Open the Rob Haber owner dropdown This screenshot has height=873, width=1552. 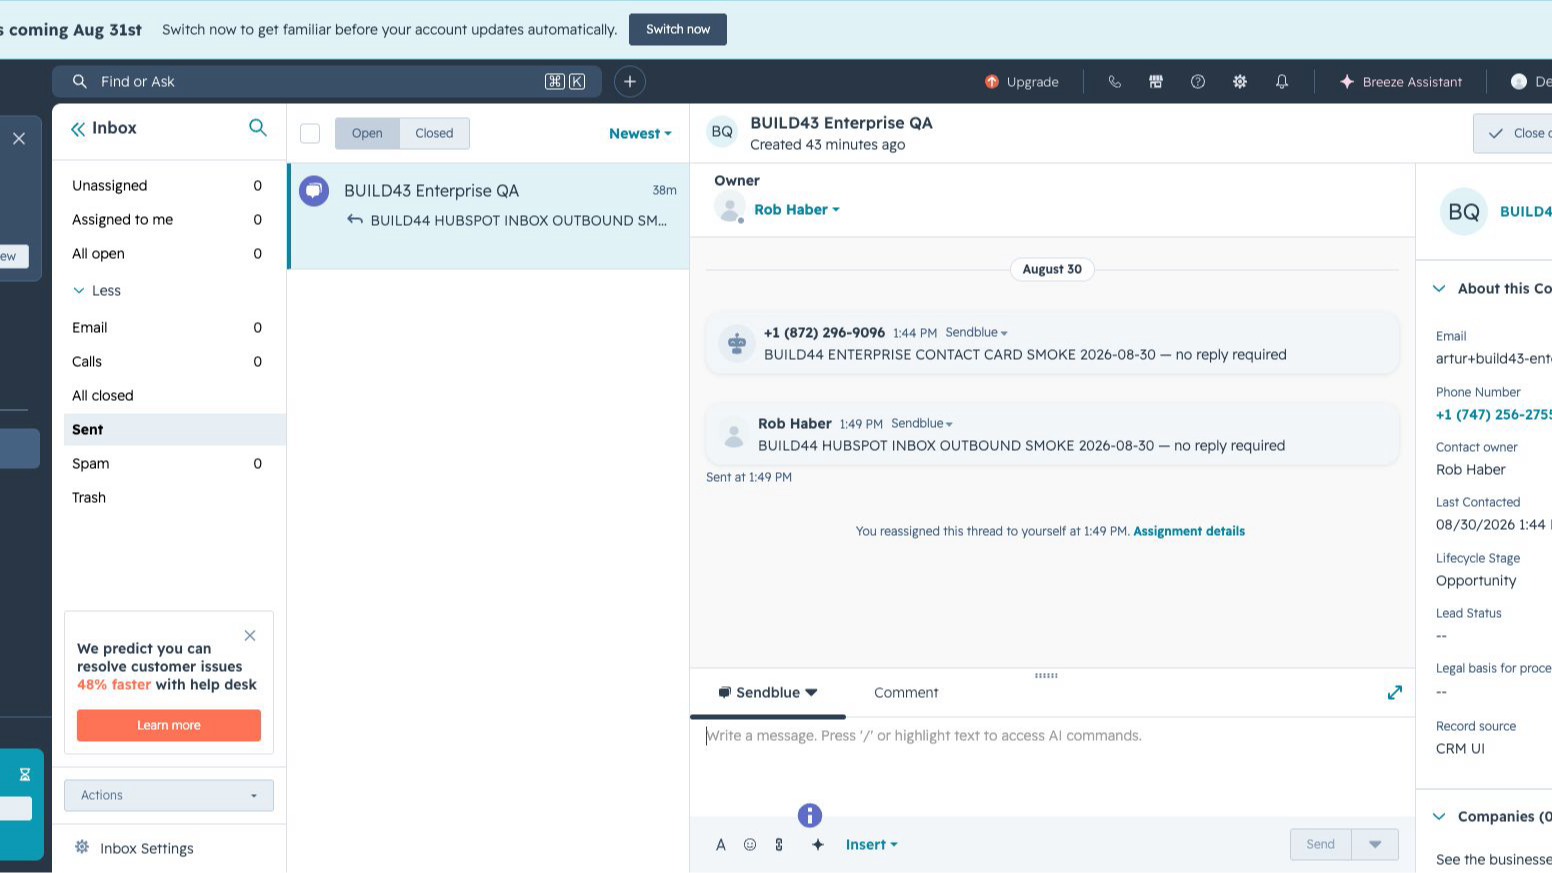pos(797,210)
